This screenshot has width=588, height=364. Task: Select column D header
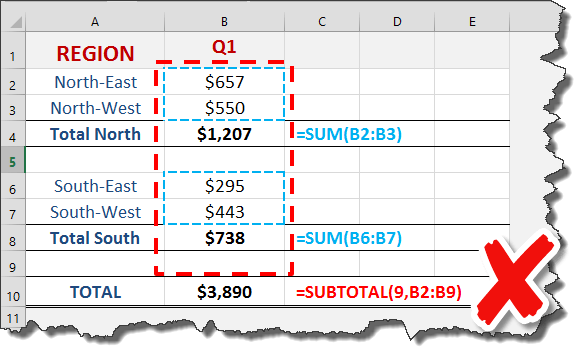pos(397,21)
